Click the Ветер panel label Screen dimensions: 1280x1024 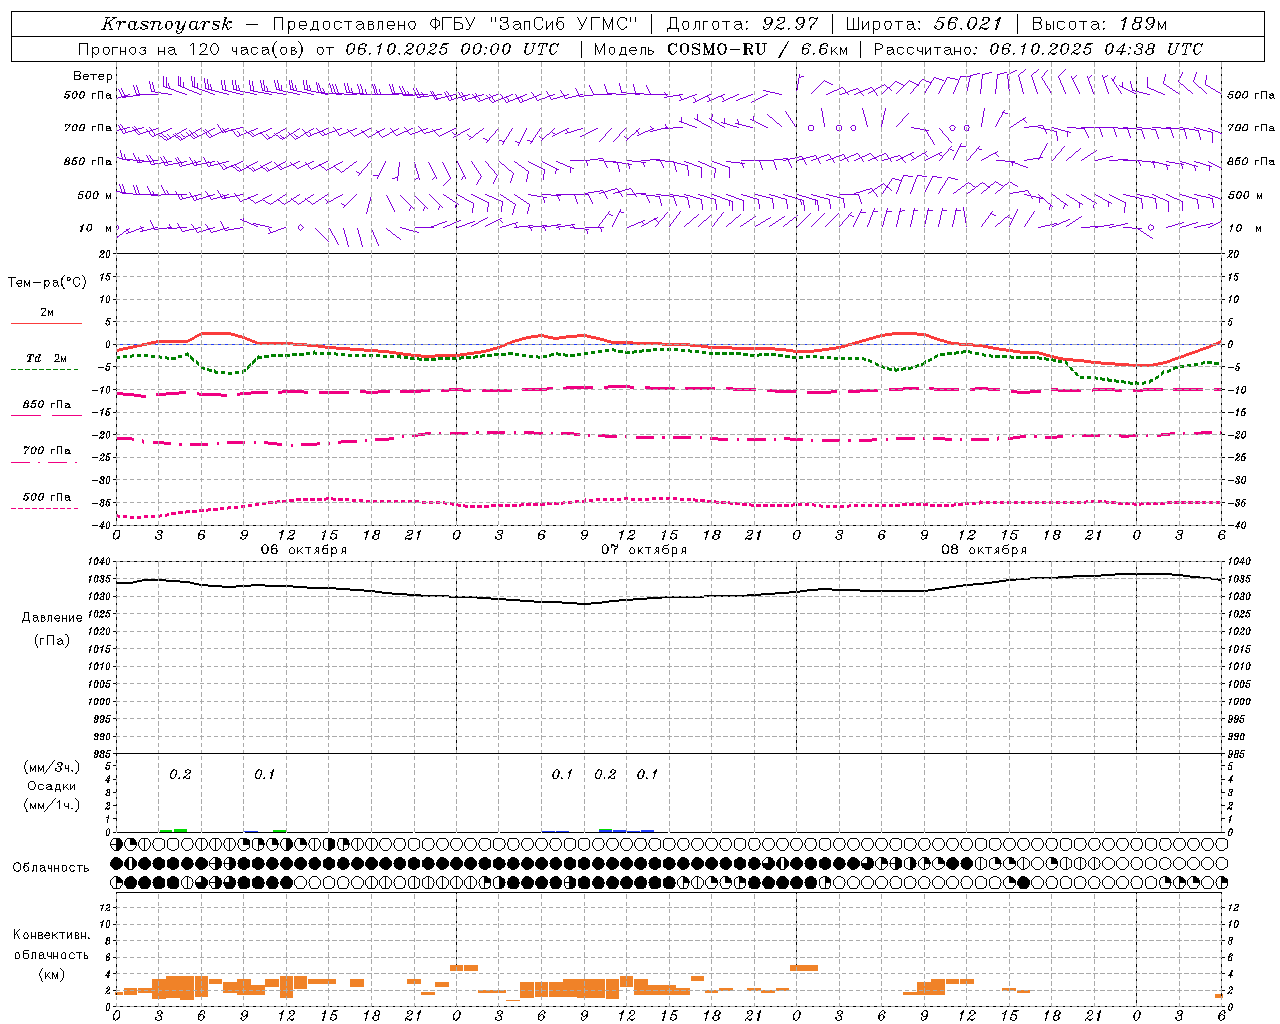(x=93, y=76)
